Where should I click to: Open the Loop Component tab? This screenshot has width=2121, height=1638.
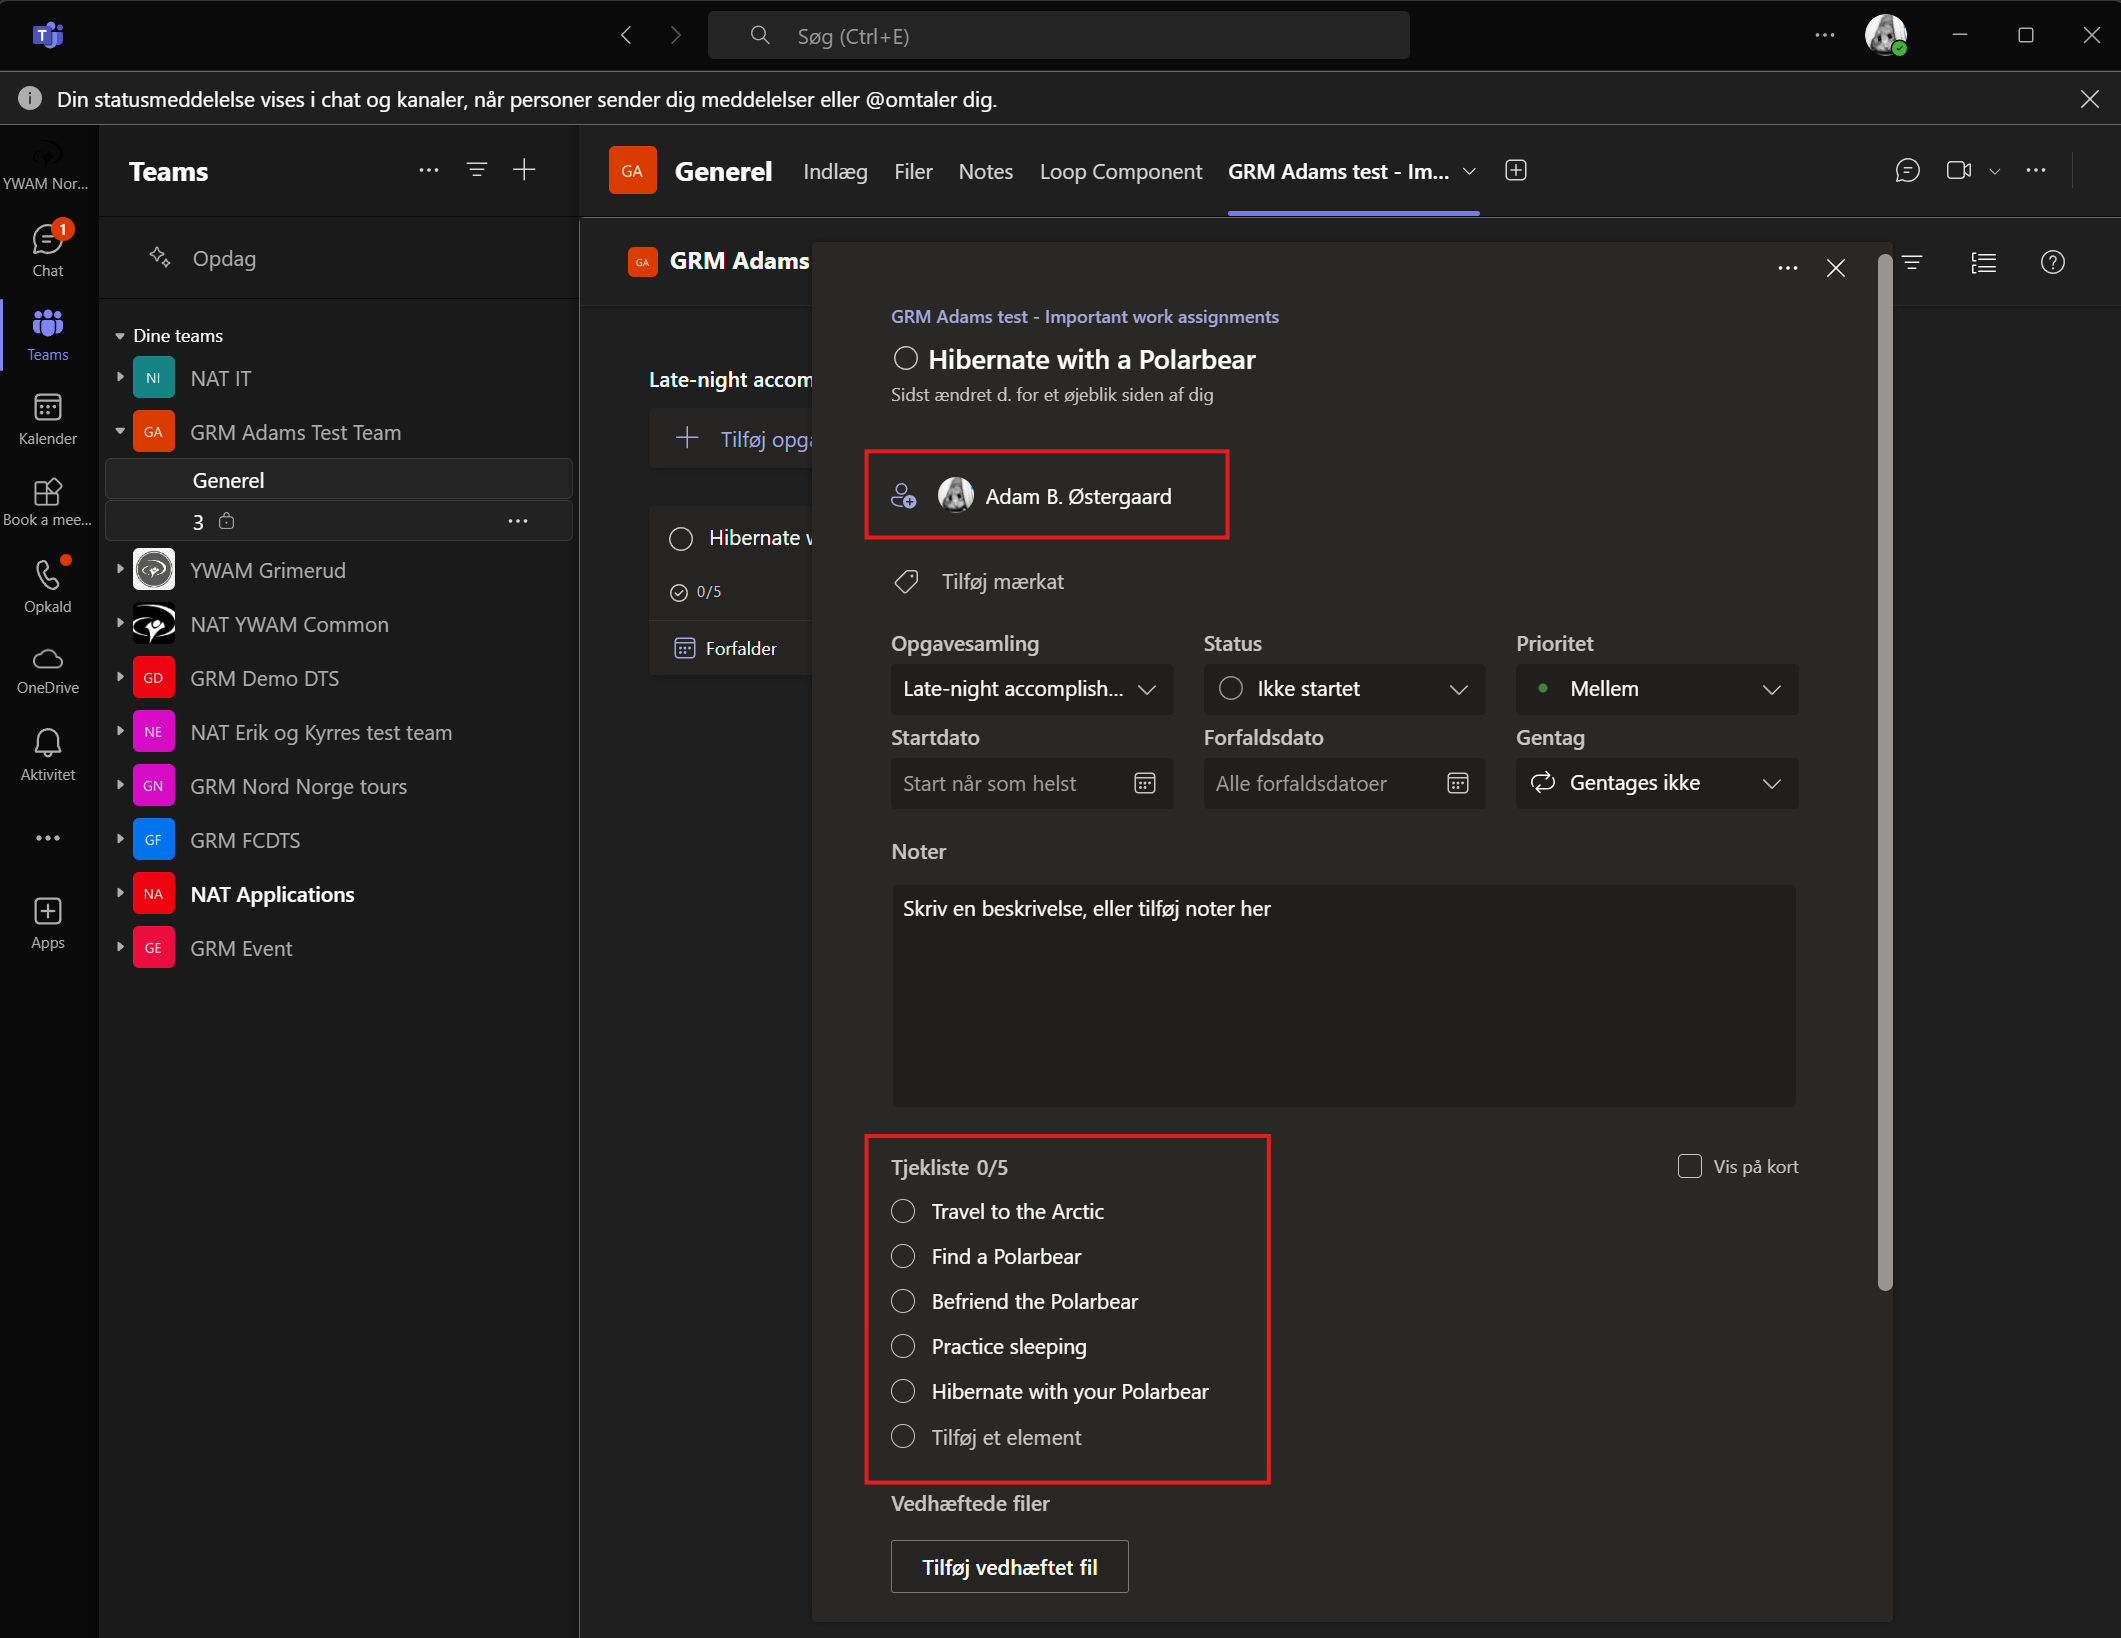tap(1120, 172)
